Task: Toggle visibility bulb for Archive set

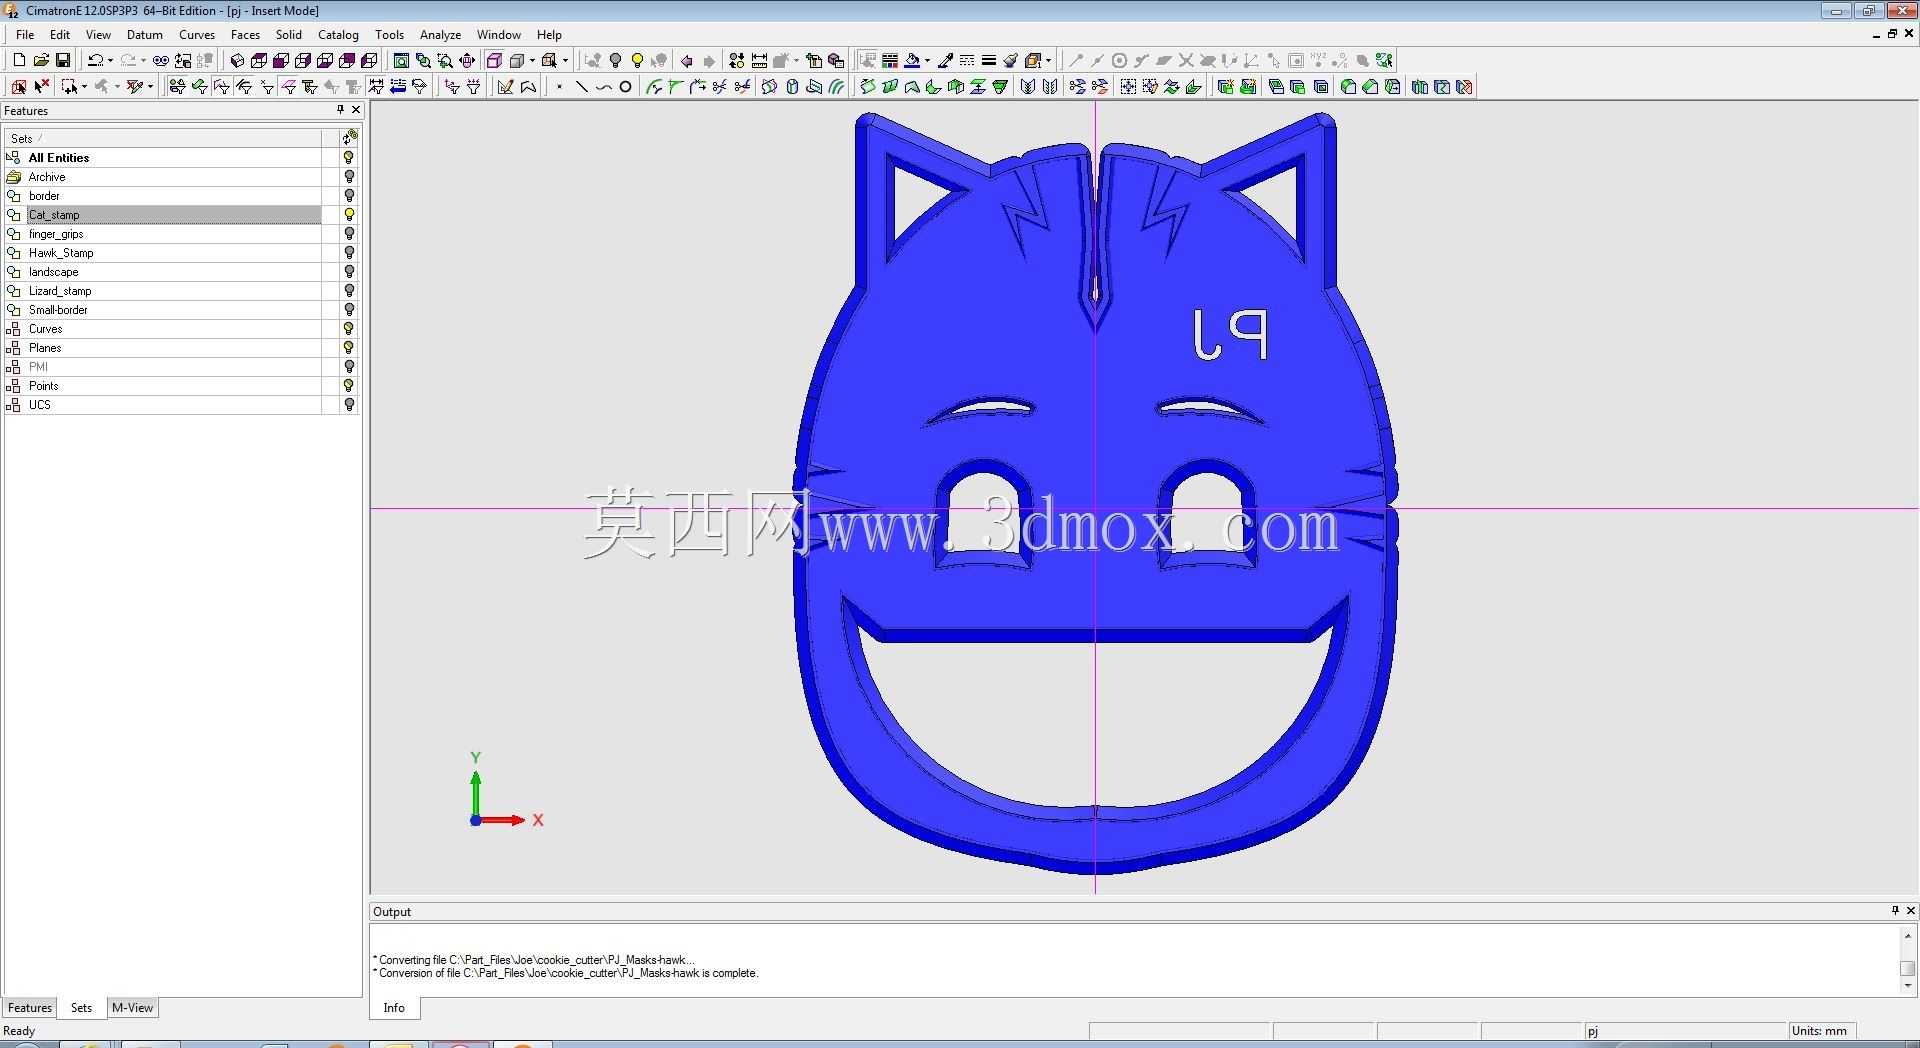Action: (x=349, y=177)
